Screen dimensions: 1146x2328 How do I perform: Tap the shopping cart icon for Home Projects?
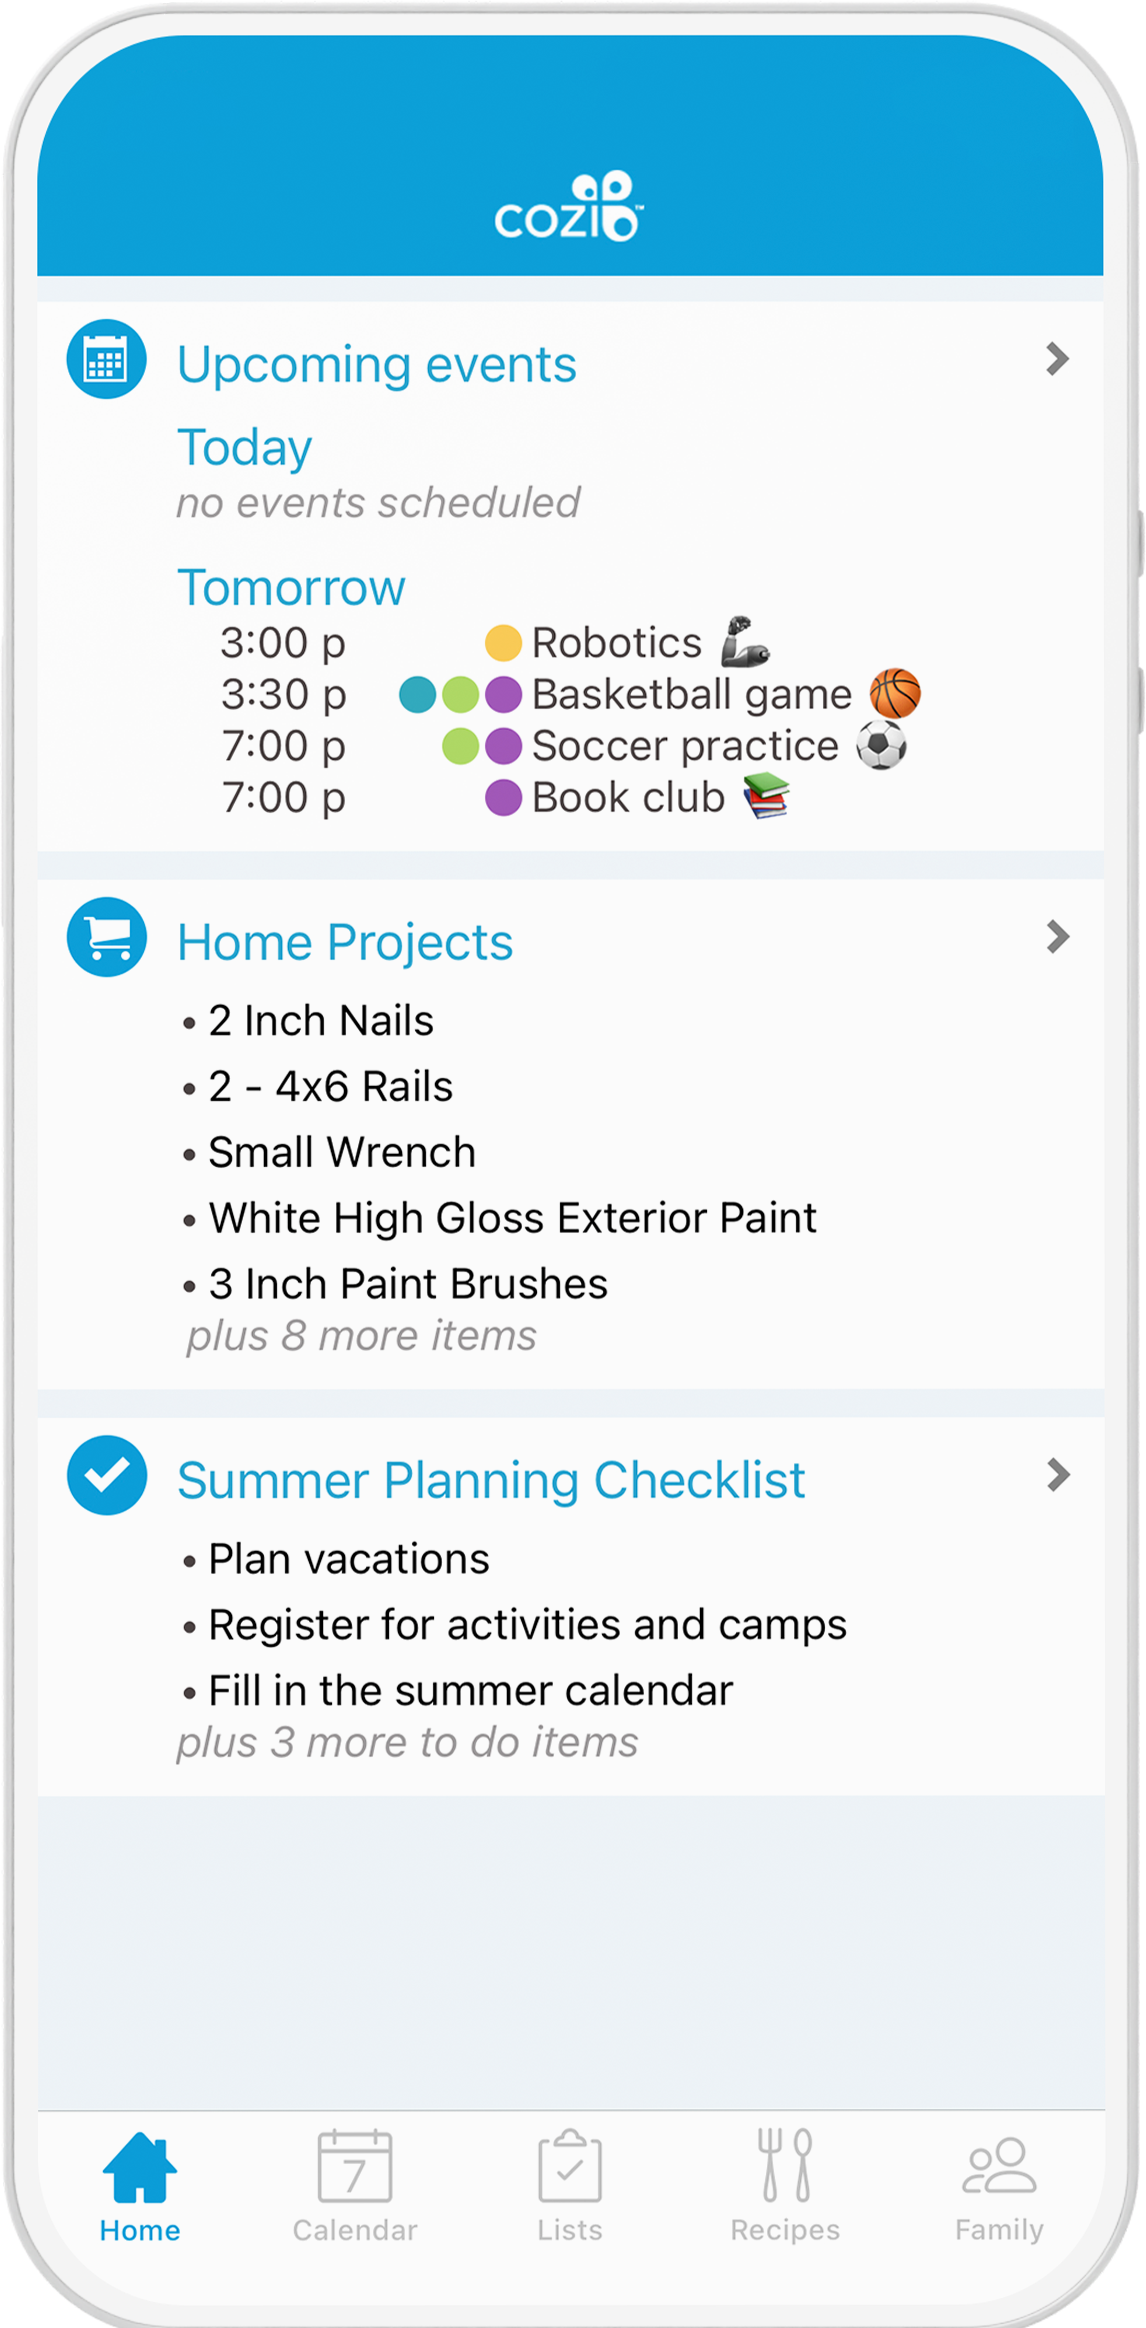click(x=107, y=937)
